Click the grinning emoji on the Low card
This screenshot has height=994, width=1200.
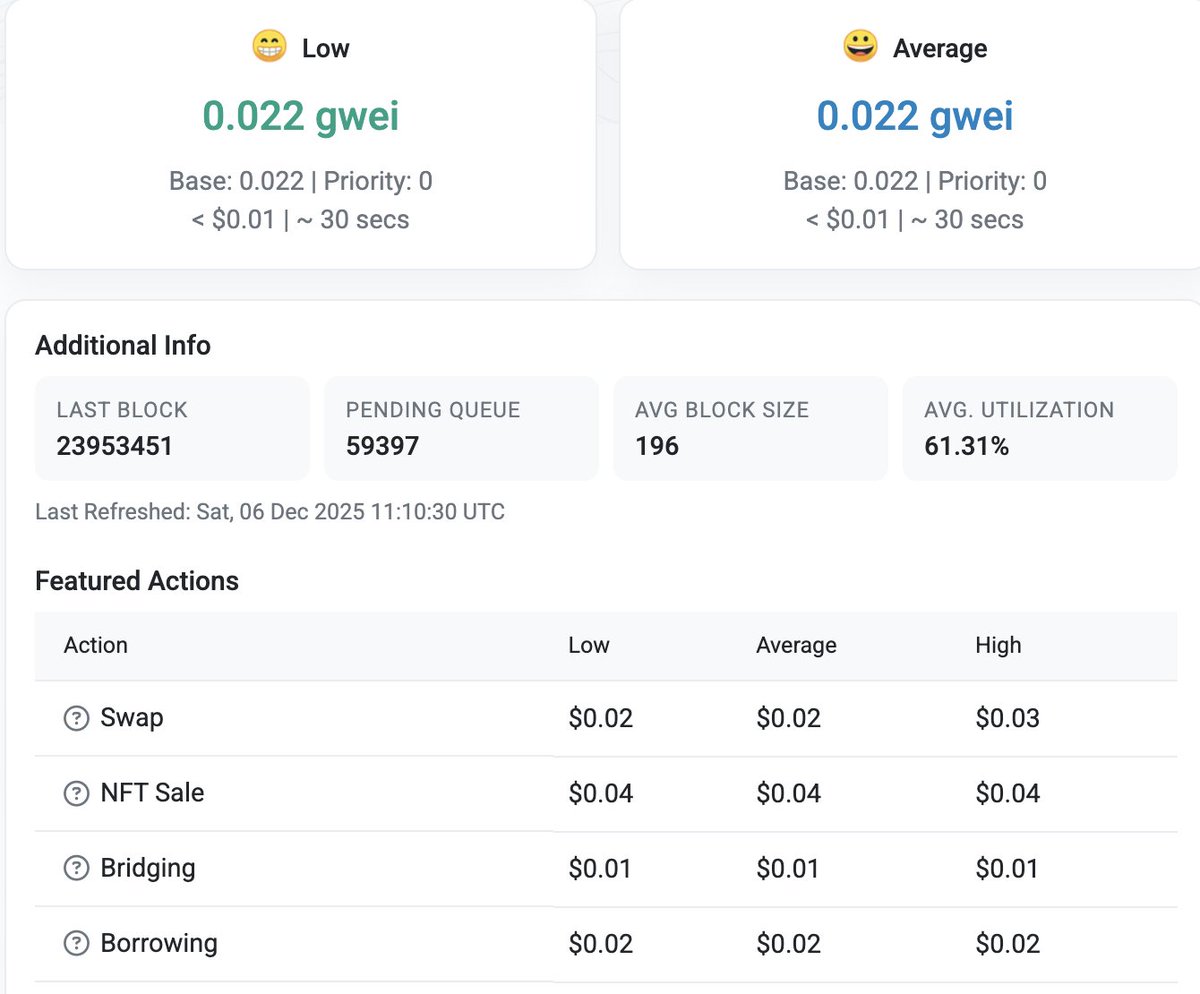tap(268, 46)
